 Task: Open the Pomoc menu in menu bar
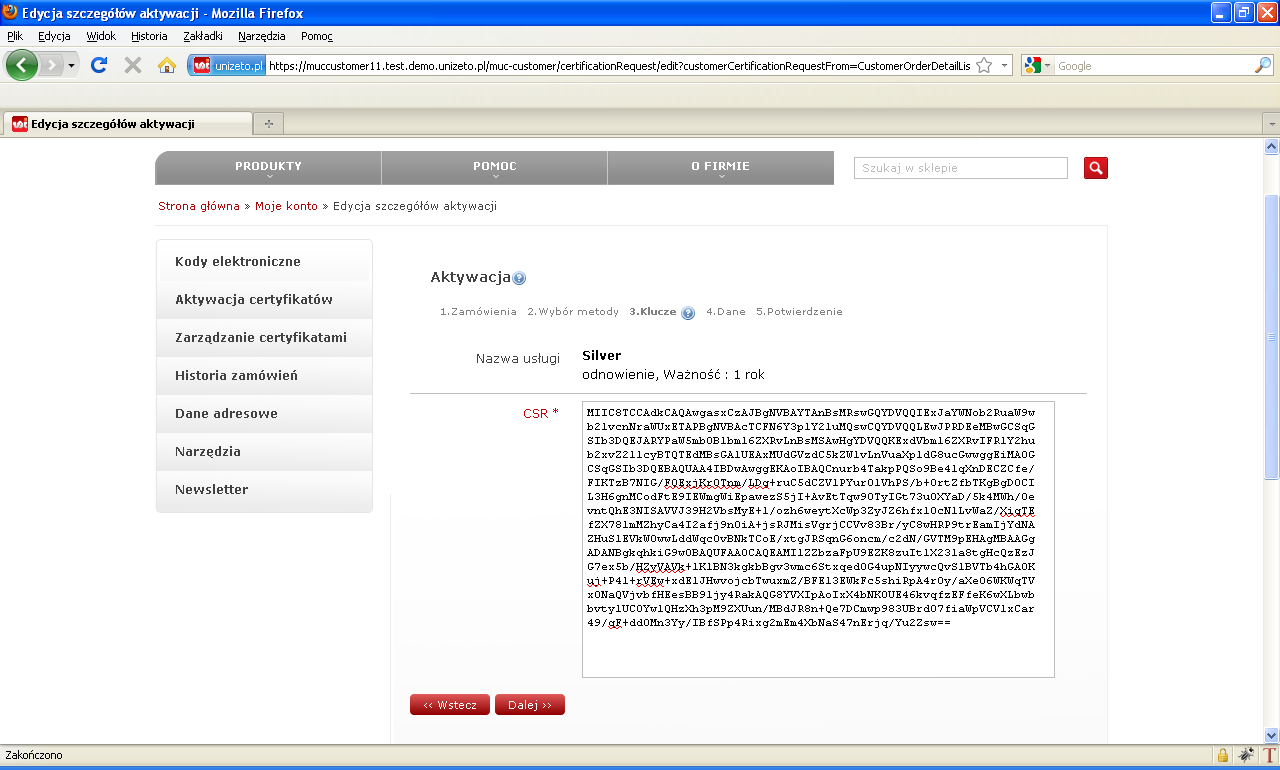coord(316,36)
